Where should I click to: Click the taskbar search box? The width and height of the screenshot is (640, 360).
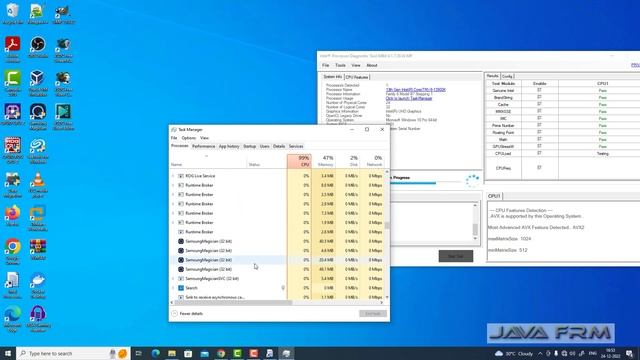tap(73, 353)
